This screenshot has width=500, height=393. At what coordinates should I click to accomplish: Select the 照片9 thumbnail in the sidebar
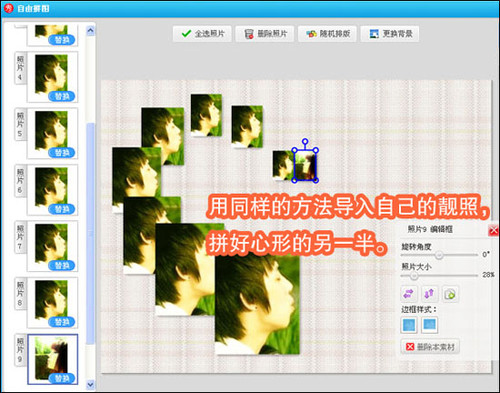point(53,359)
